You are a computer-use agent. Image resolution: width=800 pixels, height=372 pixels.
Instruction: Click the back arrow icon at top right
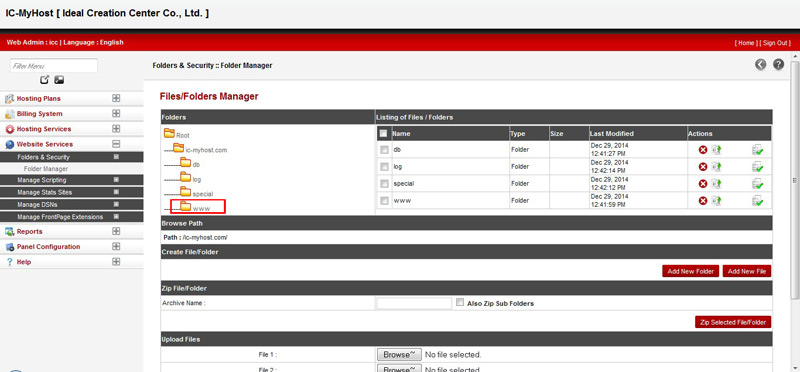click(x=761, y=64)
